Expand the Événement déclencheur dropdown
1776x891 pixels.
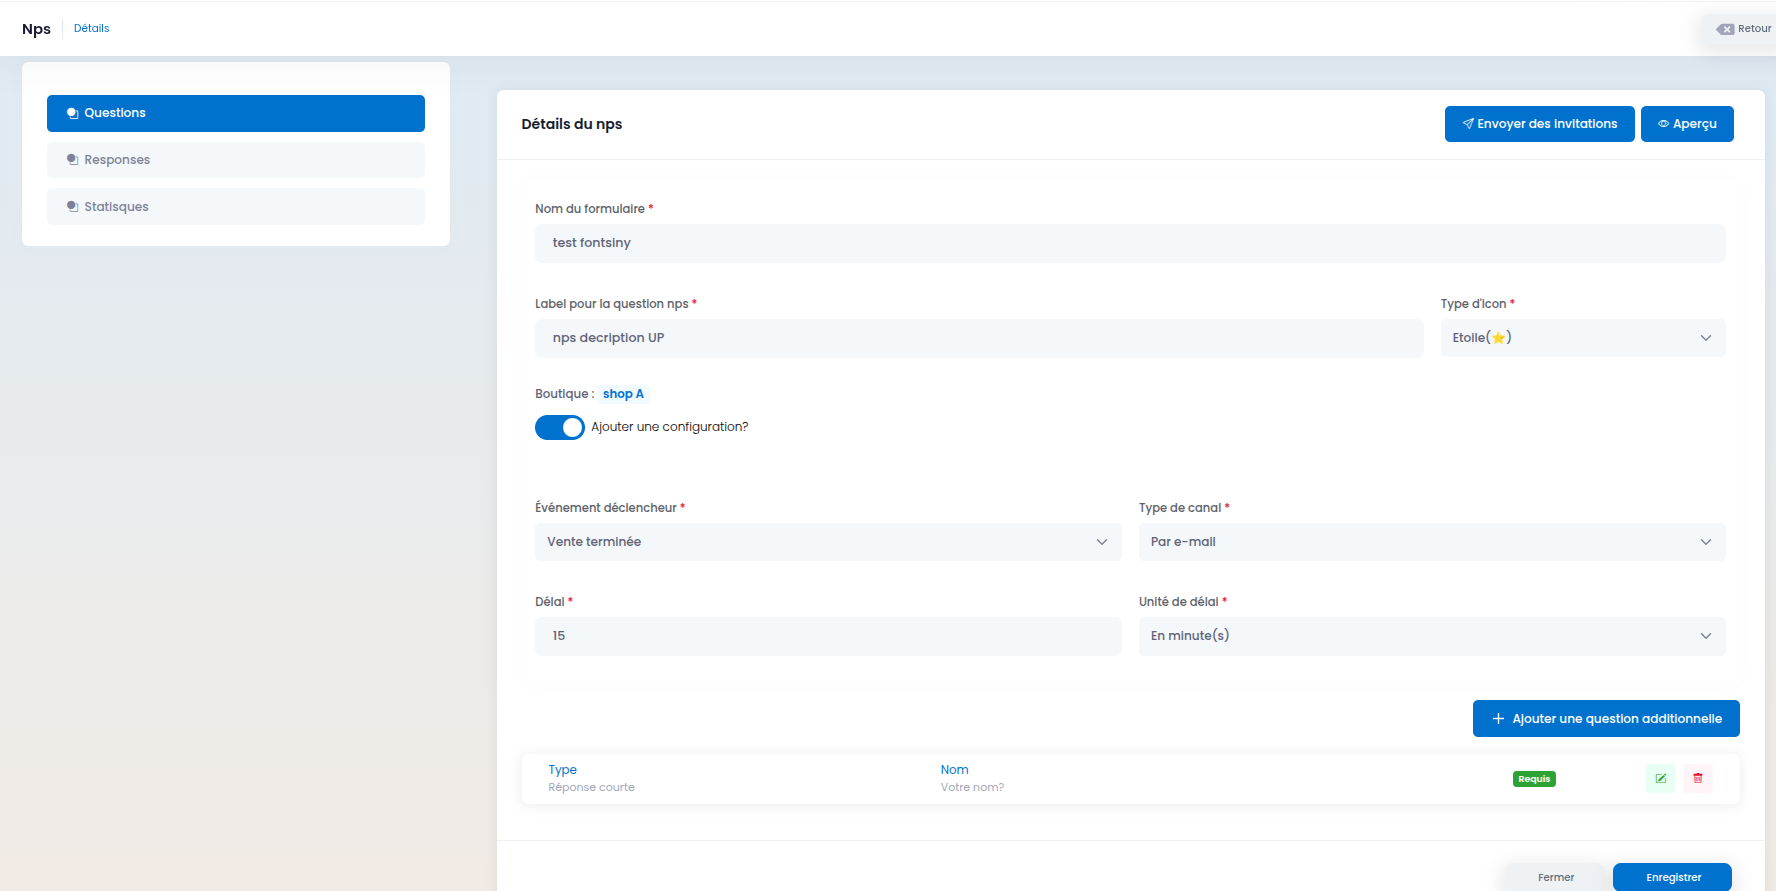pyautogui.click(x=828, y=542)
